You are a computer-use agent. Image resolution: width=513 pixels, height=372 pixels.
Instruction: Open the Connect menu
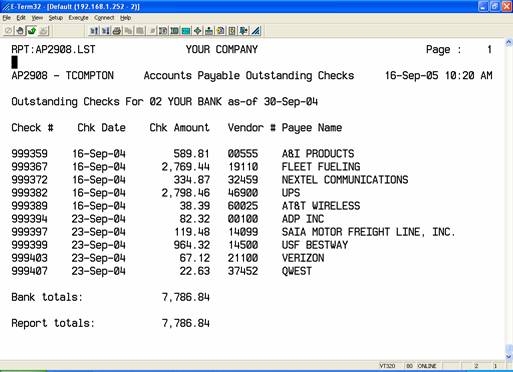pos(104,18)
